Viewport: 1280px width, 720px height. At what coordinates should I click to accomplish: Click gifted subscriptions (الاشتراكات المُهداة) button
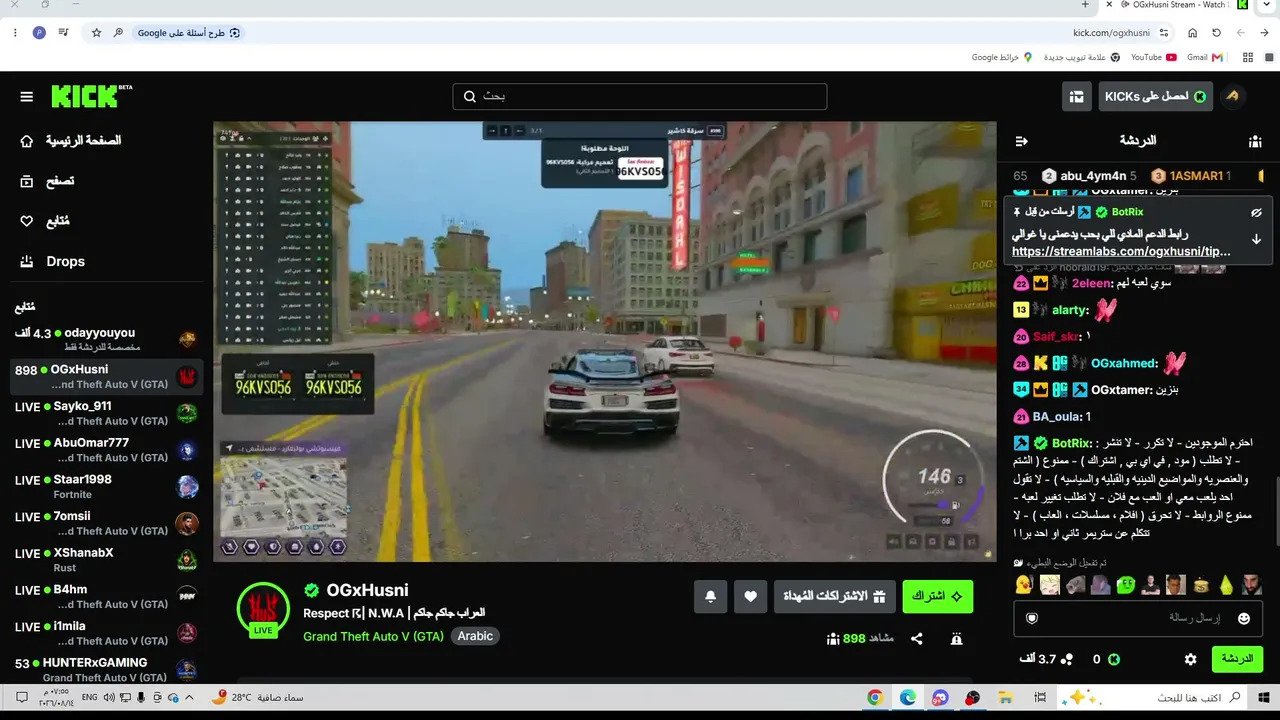(x=835, y=597)
